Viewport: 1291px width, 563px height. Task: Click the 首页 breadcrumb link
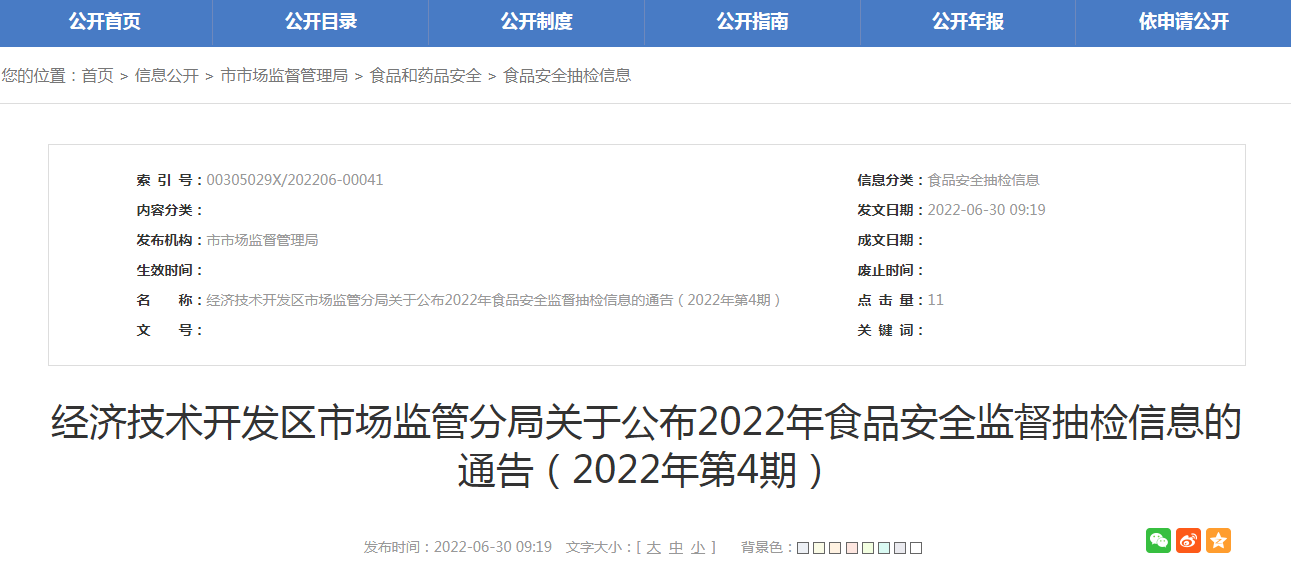(98, 76)
